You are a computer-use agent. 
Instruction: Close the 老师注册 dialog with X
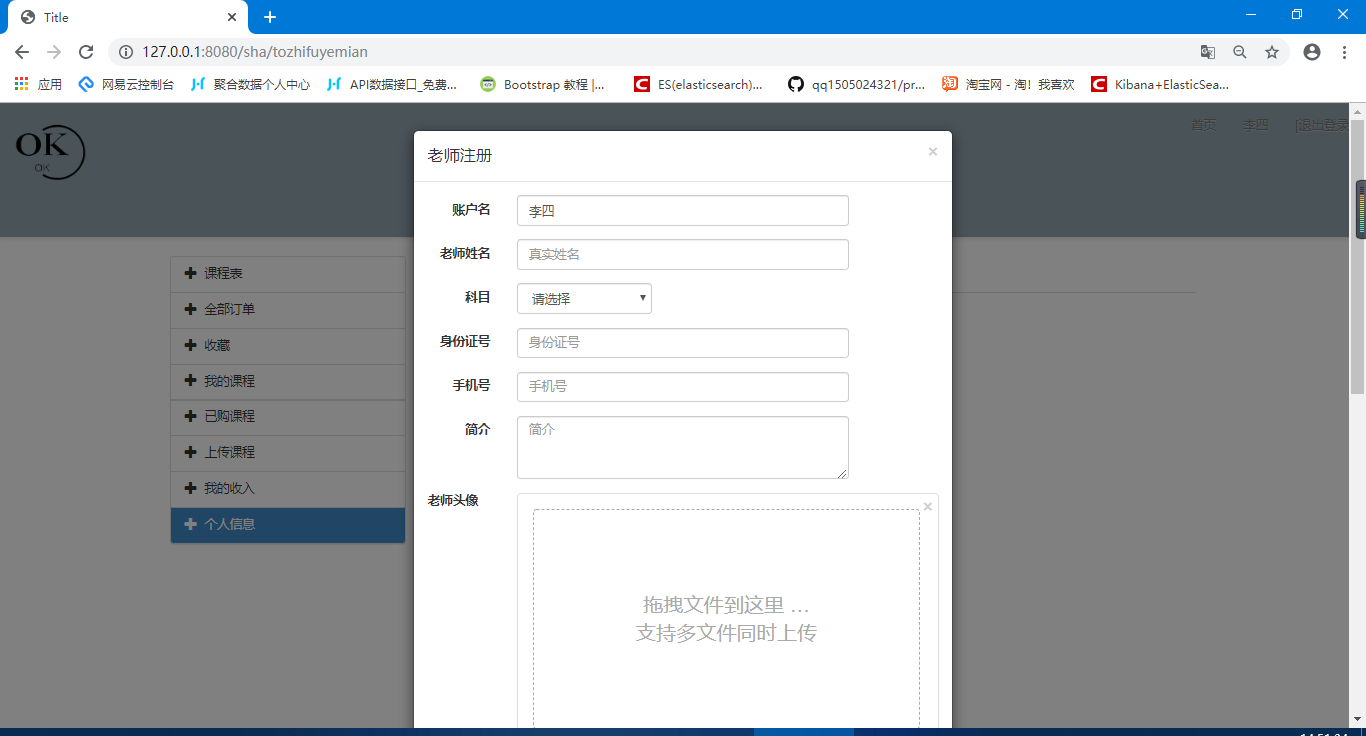(x=932, y=152)
